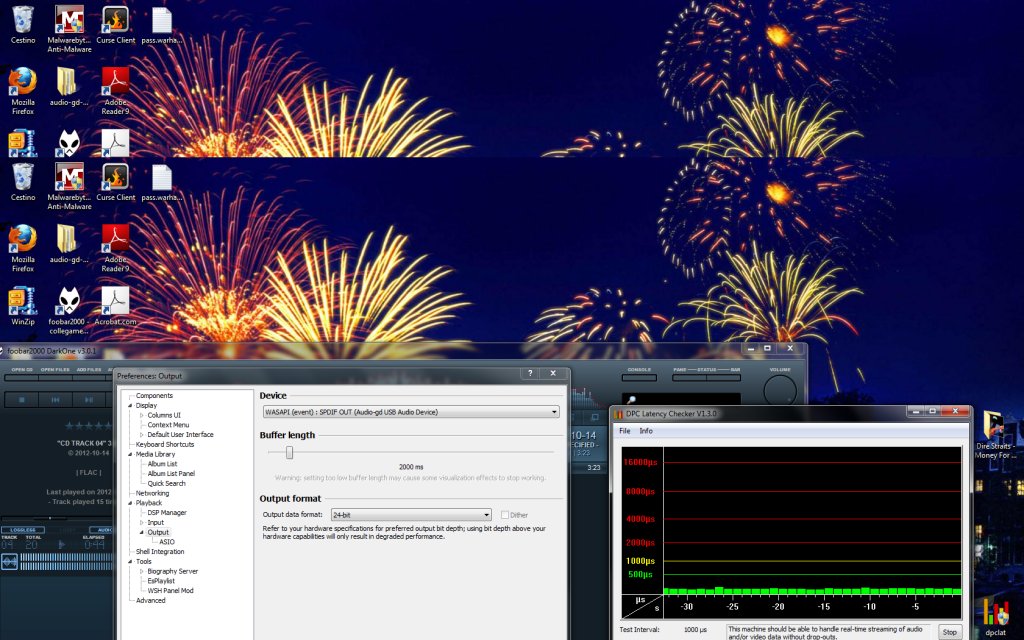Expand the Default User Interface node arrow
Screen dimensions: 1024x640
pyautogui.click(x=142, y=435)
